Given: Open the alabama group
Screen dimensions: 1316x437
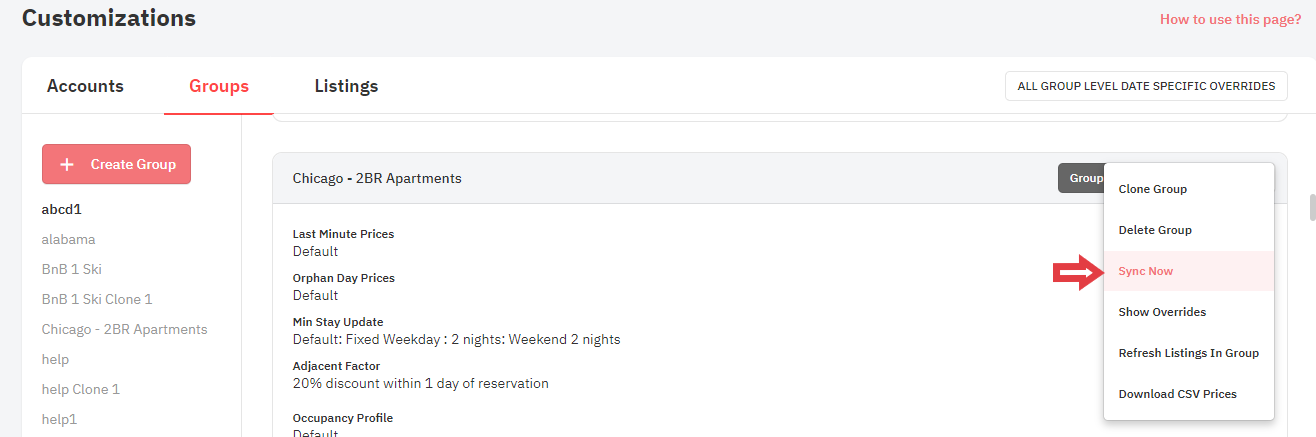Looking at the screenshot, I should point(68,239).
